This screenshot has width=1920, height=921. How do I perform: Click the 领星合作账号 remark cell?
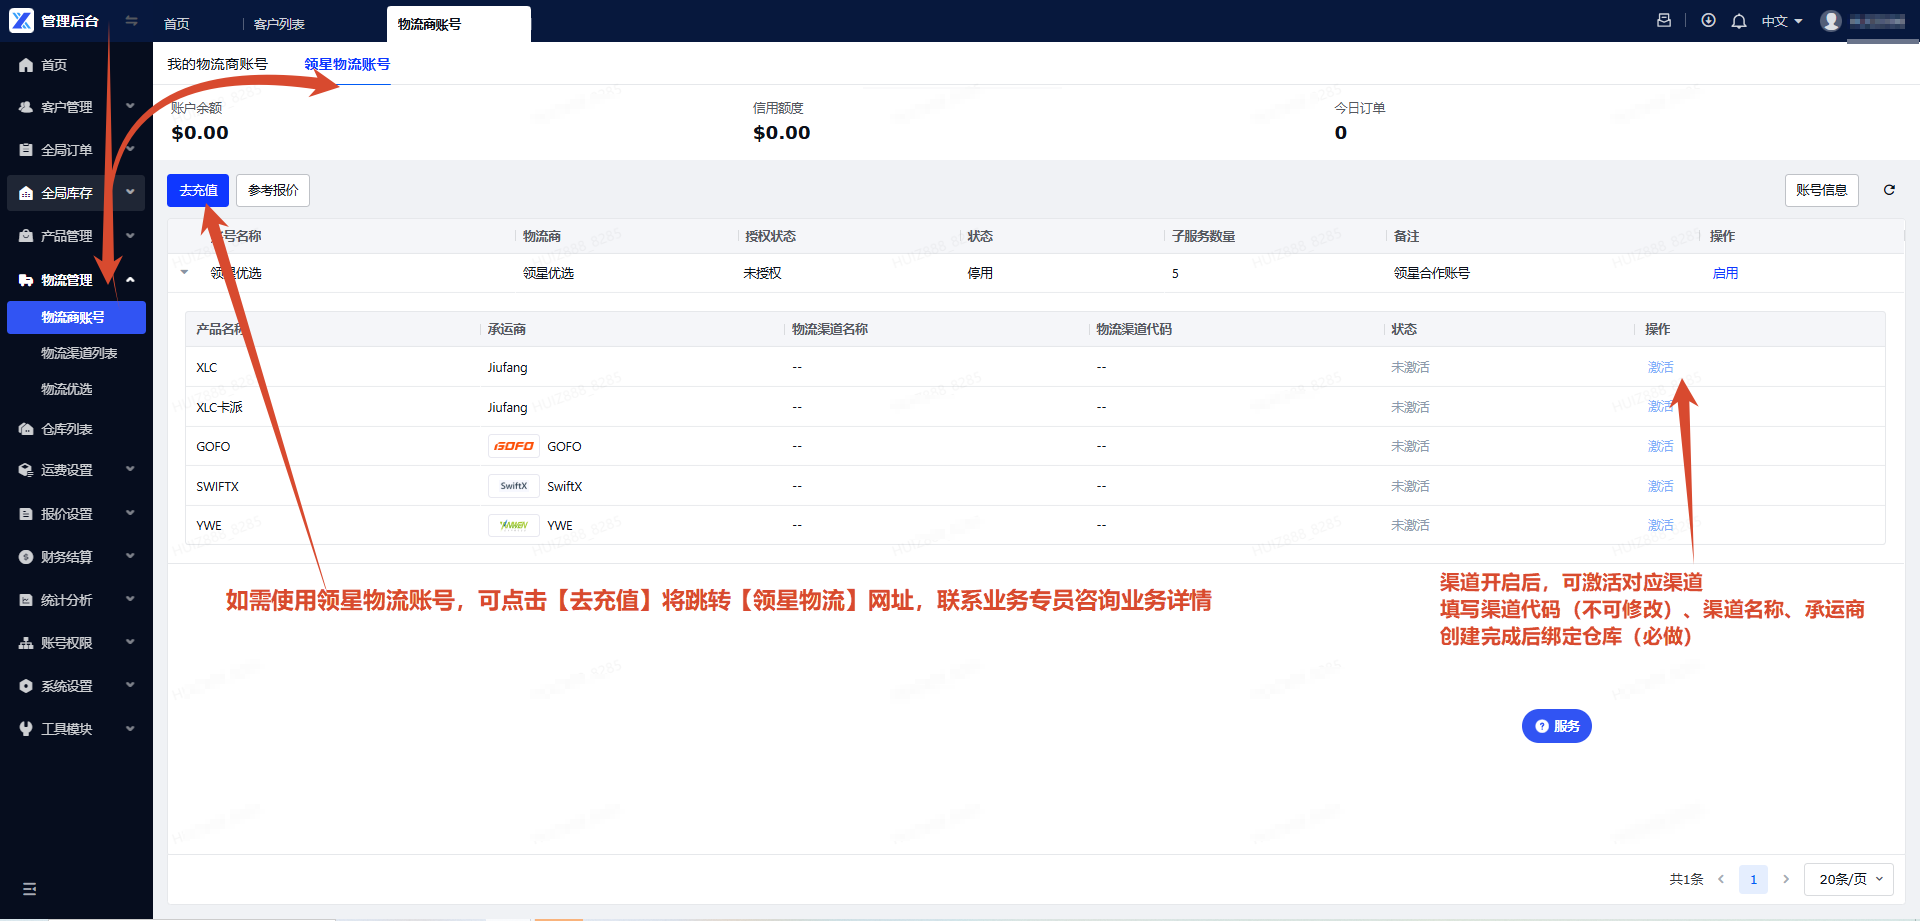click(1431, 273)
